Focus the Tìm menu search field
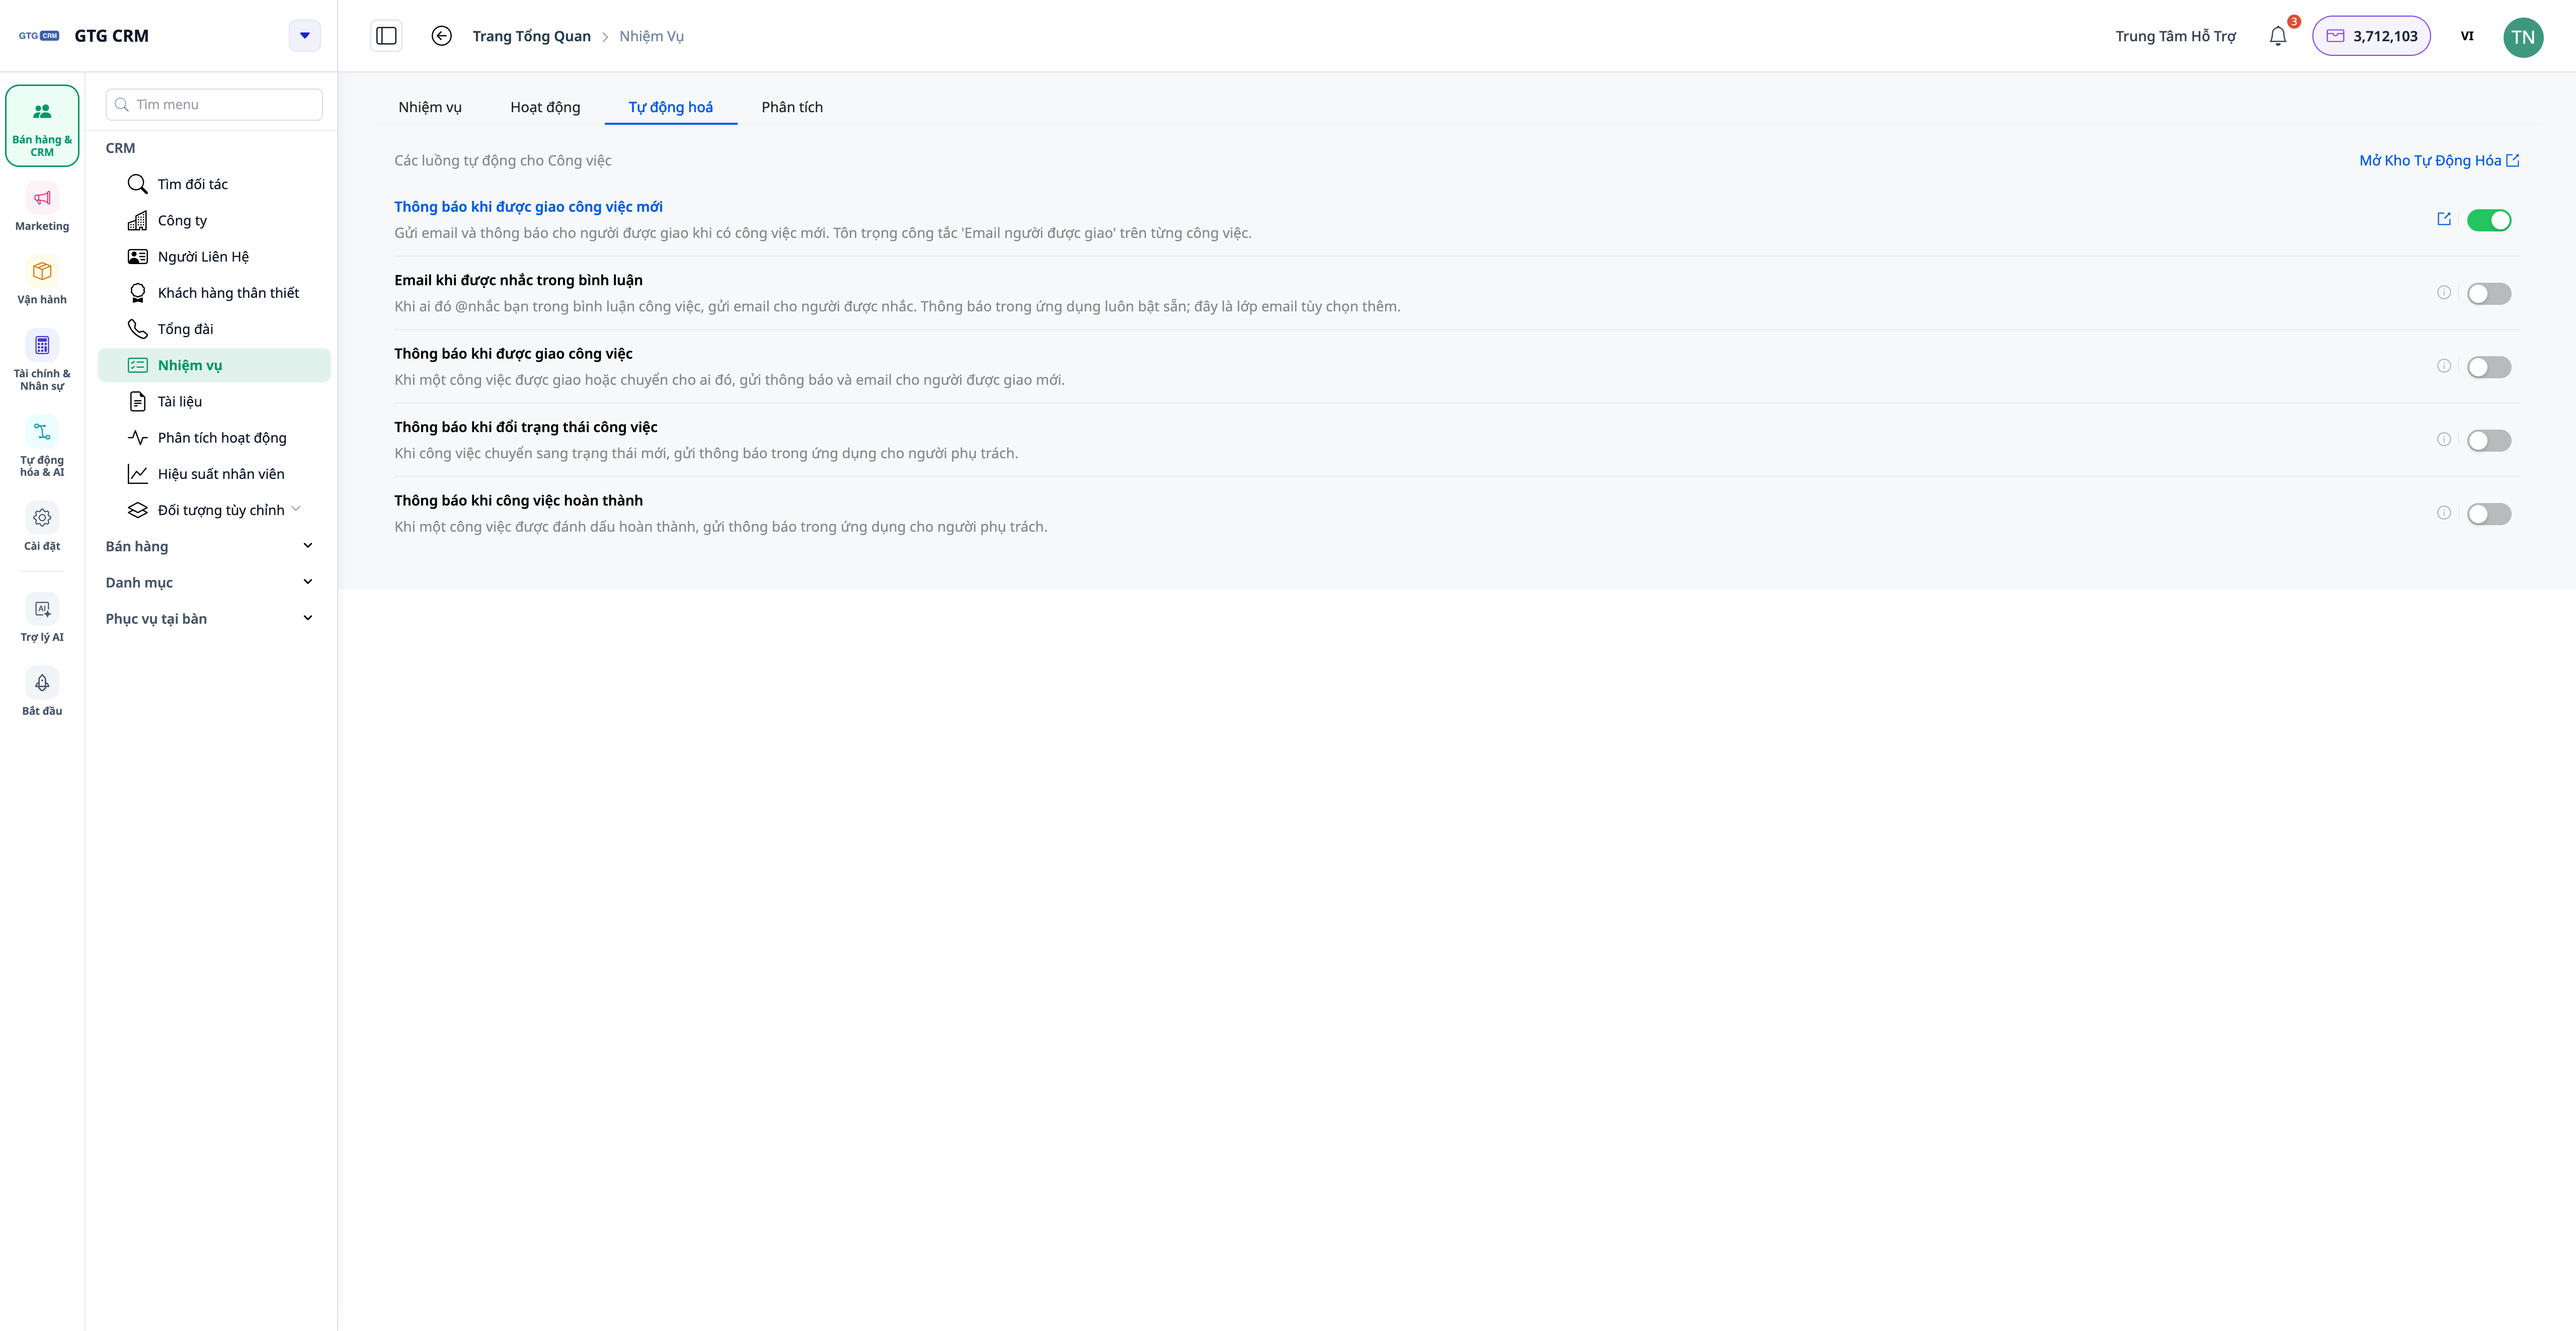Viewport: 2576px width, 1331px height. click(214, 105)
